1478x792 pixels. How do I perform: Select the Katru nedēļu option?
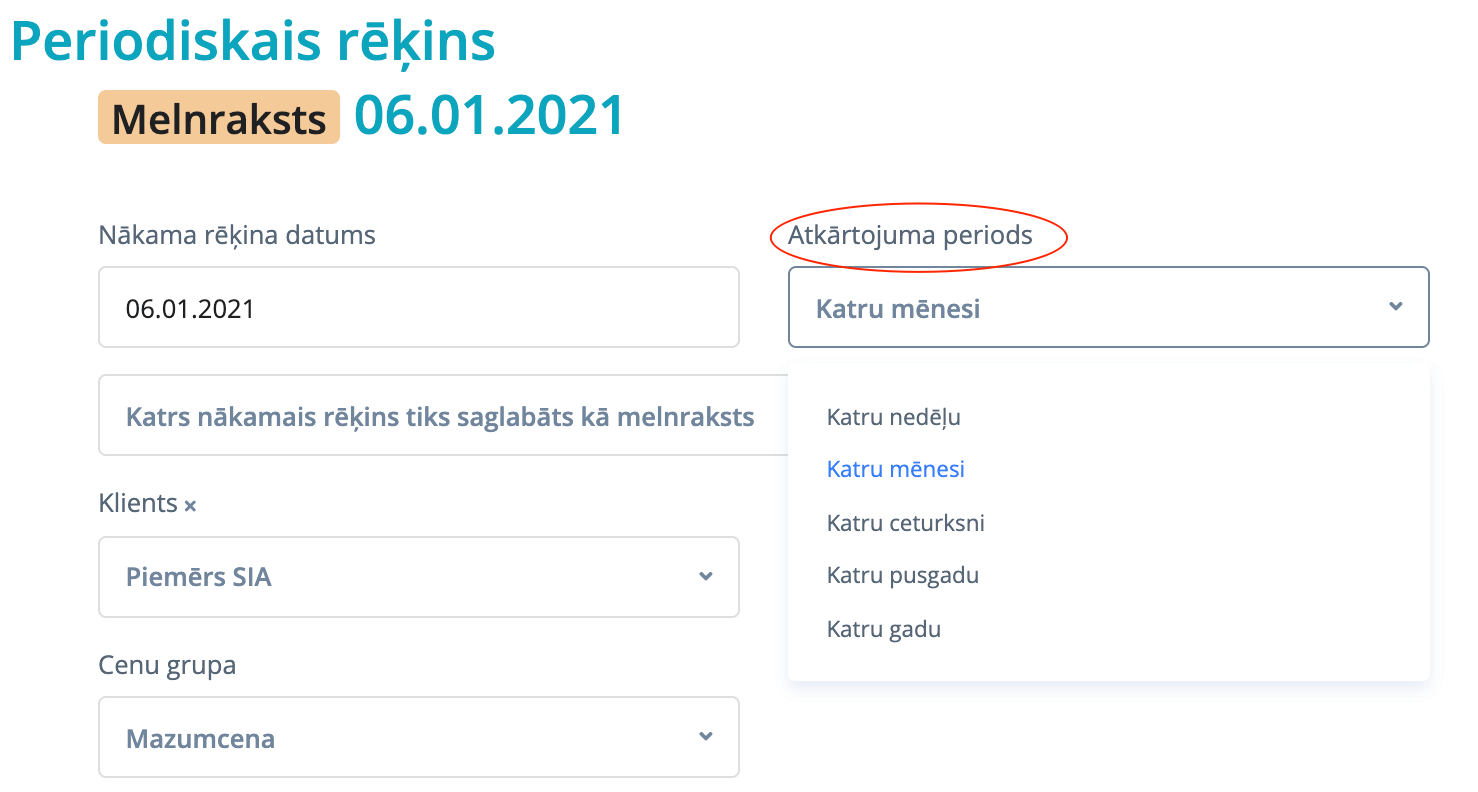tap(893, 417)
